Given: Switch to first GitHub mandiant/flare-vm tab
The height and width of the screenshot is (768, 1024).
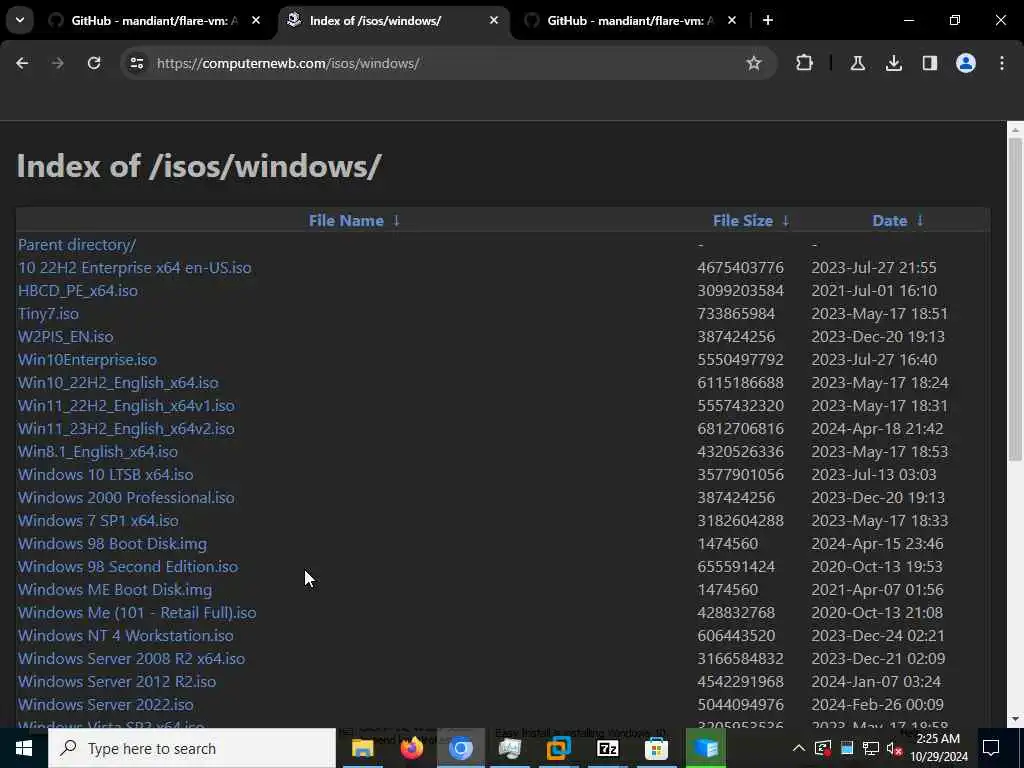Looking at the screenshot, I should point(154,20).
